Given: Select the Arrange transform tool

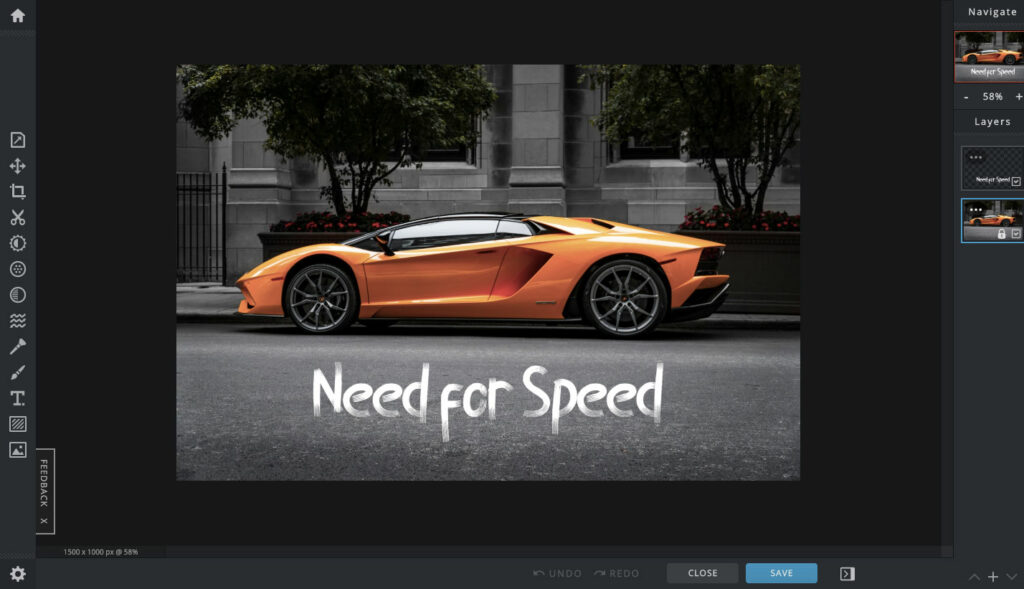Looking at the screenshot, I should (17, 164).
